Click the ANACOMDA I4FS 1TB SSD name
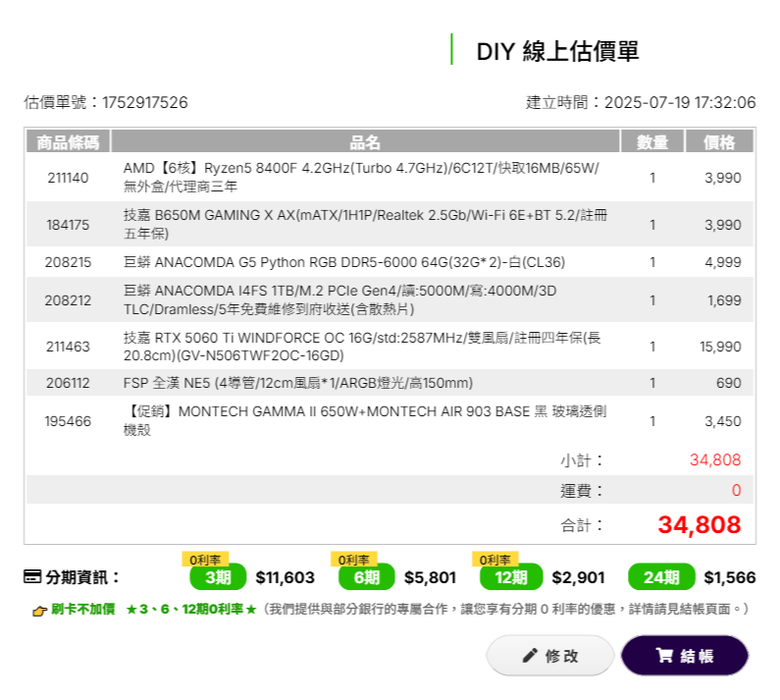 (340, 300)
